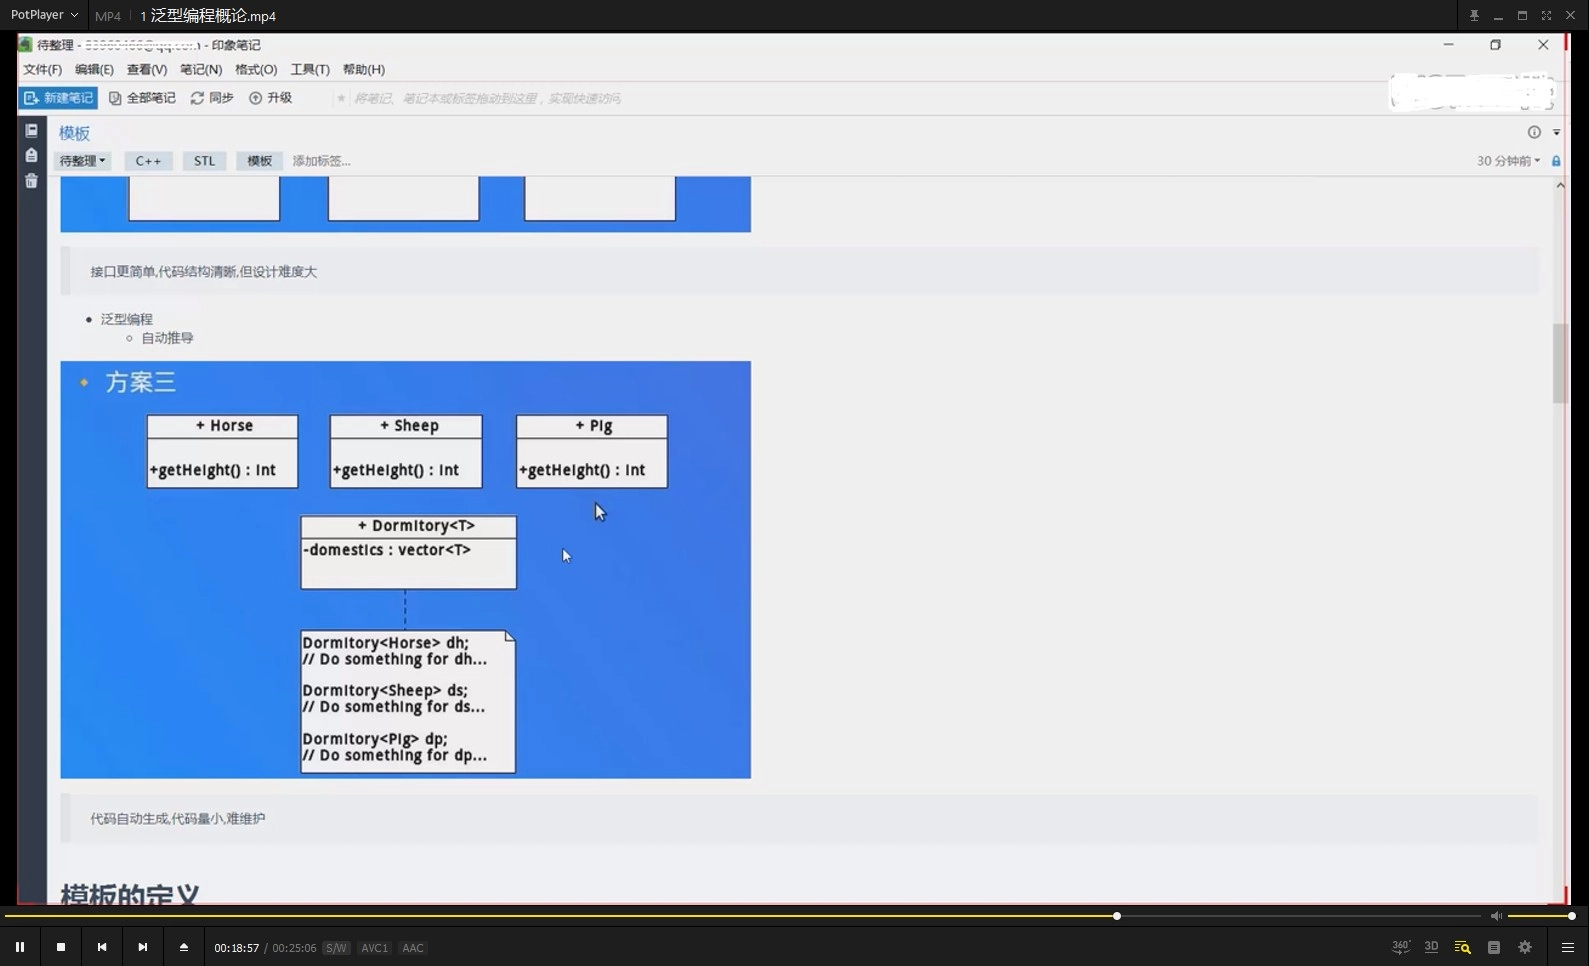Click the 添加标签 tag input field
The width and height of the screenshot is (1589, 966).
[x=321, y=161]
